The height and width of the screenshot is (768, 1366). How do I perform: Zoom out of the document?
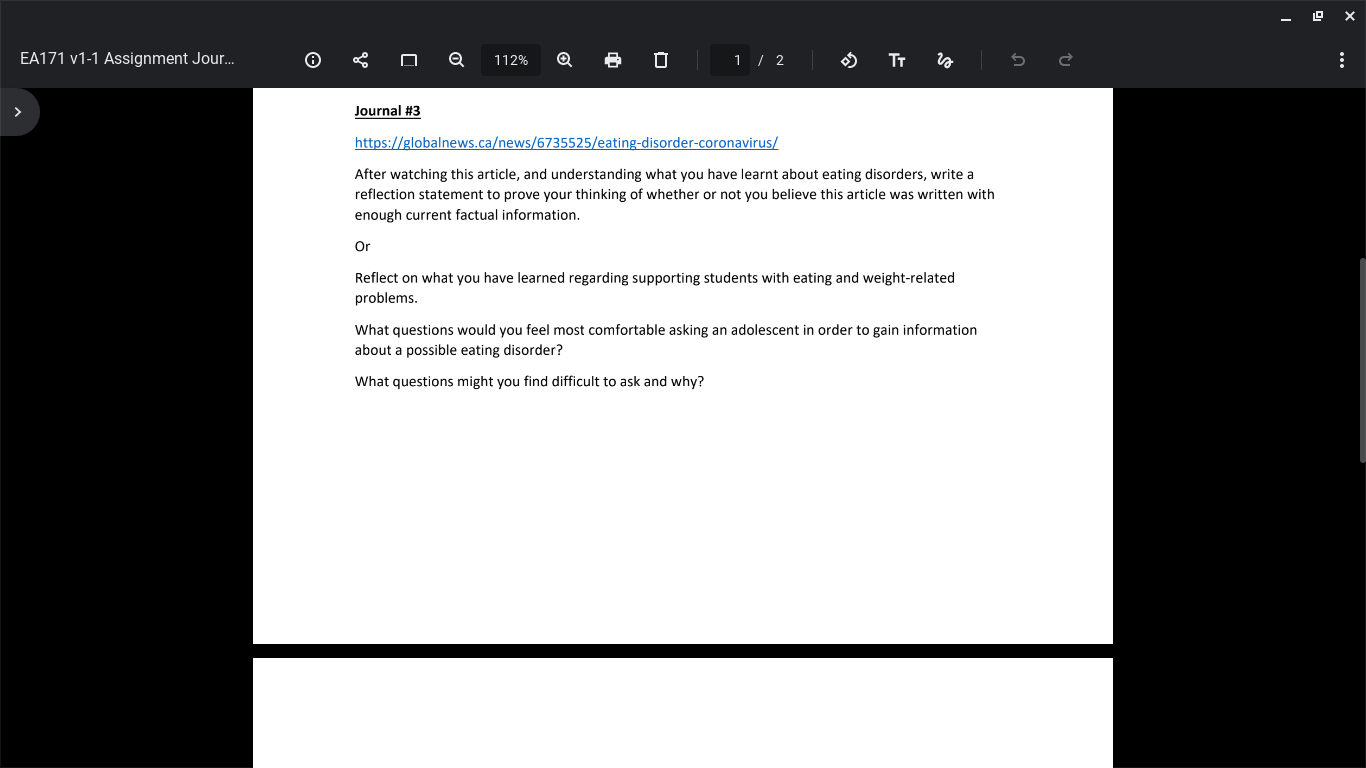coord(456,60)
